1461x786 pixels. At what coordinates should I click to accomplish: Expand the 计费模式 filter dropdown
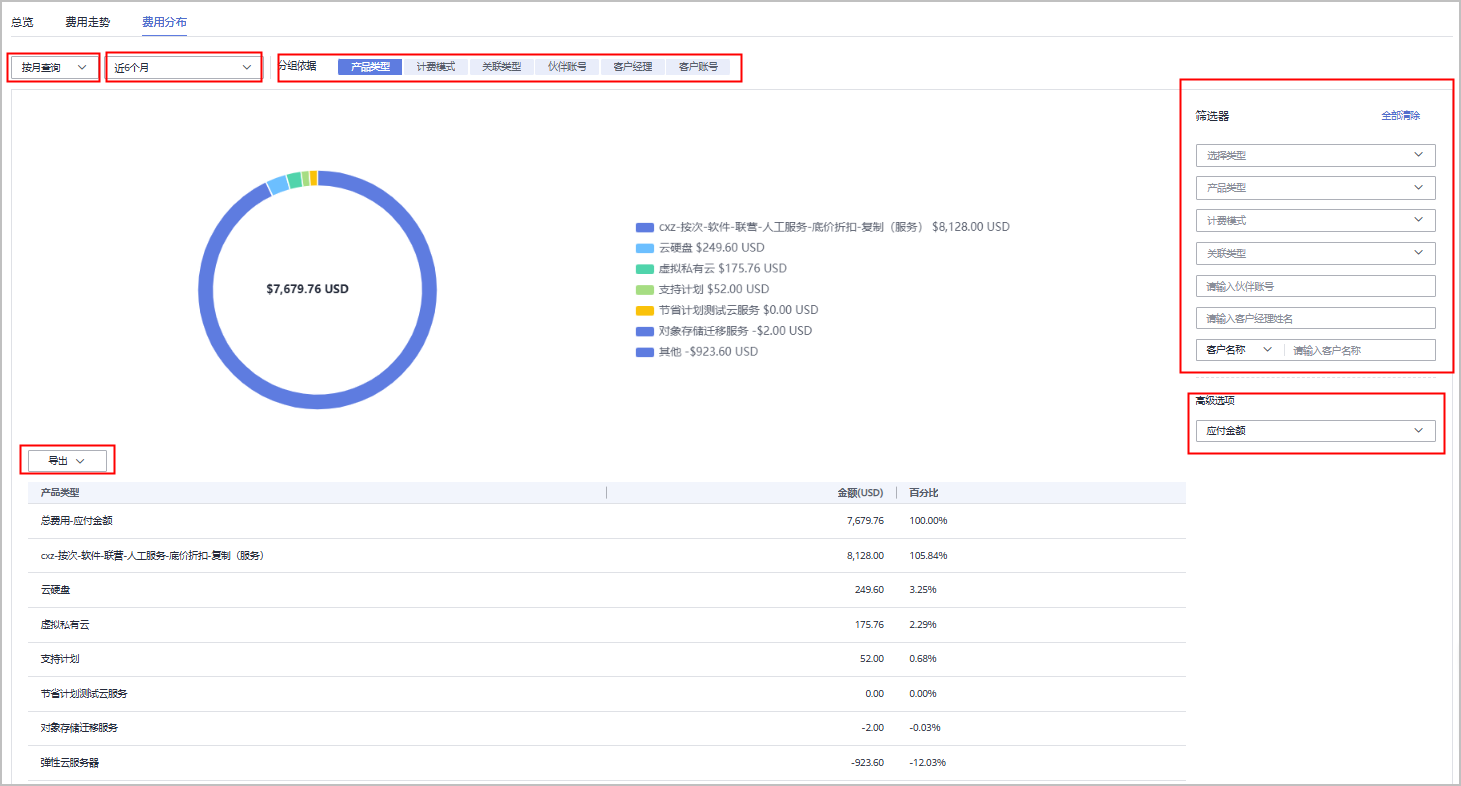[1315, 220]
